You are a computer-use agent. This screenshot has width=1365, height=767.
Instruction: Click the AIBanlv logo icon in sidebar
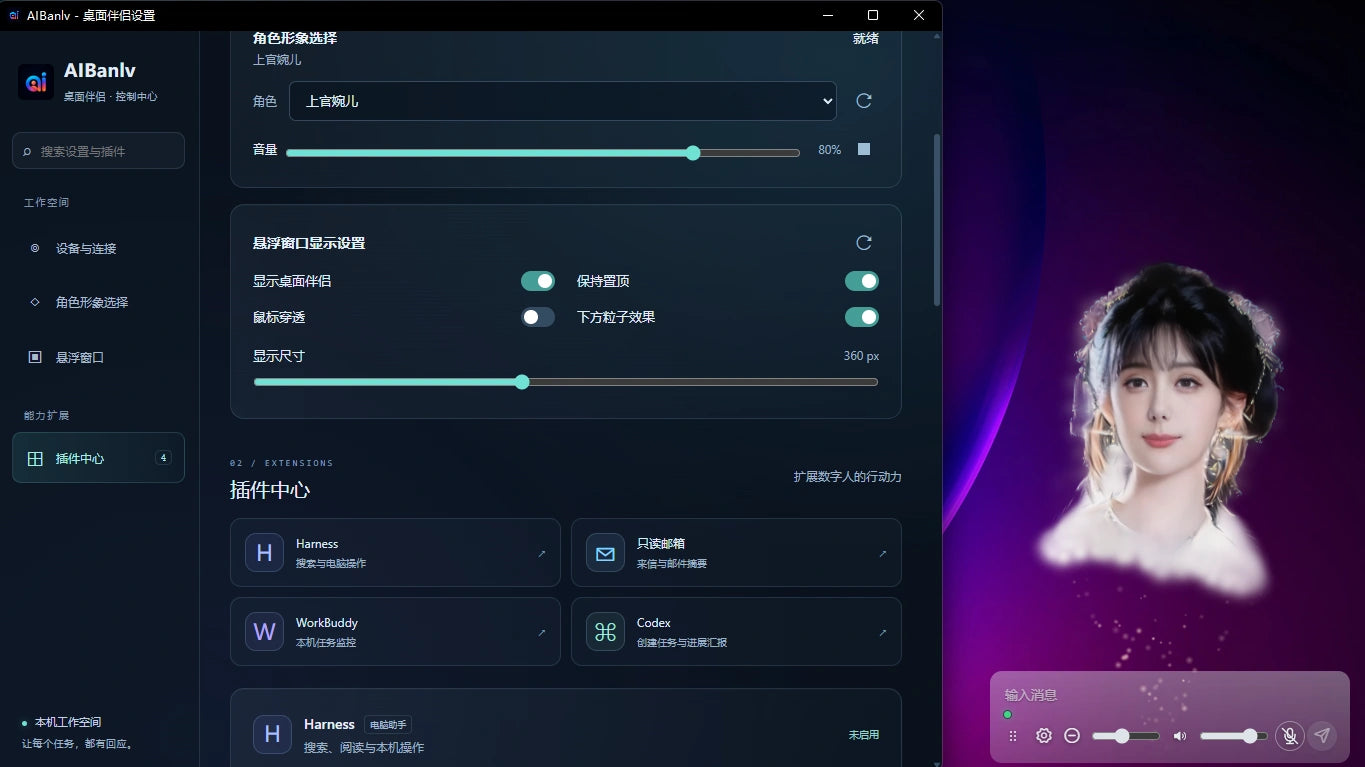tap(36, 82)
